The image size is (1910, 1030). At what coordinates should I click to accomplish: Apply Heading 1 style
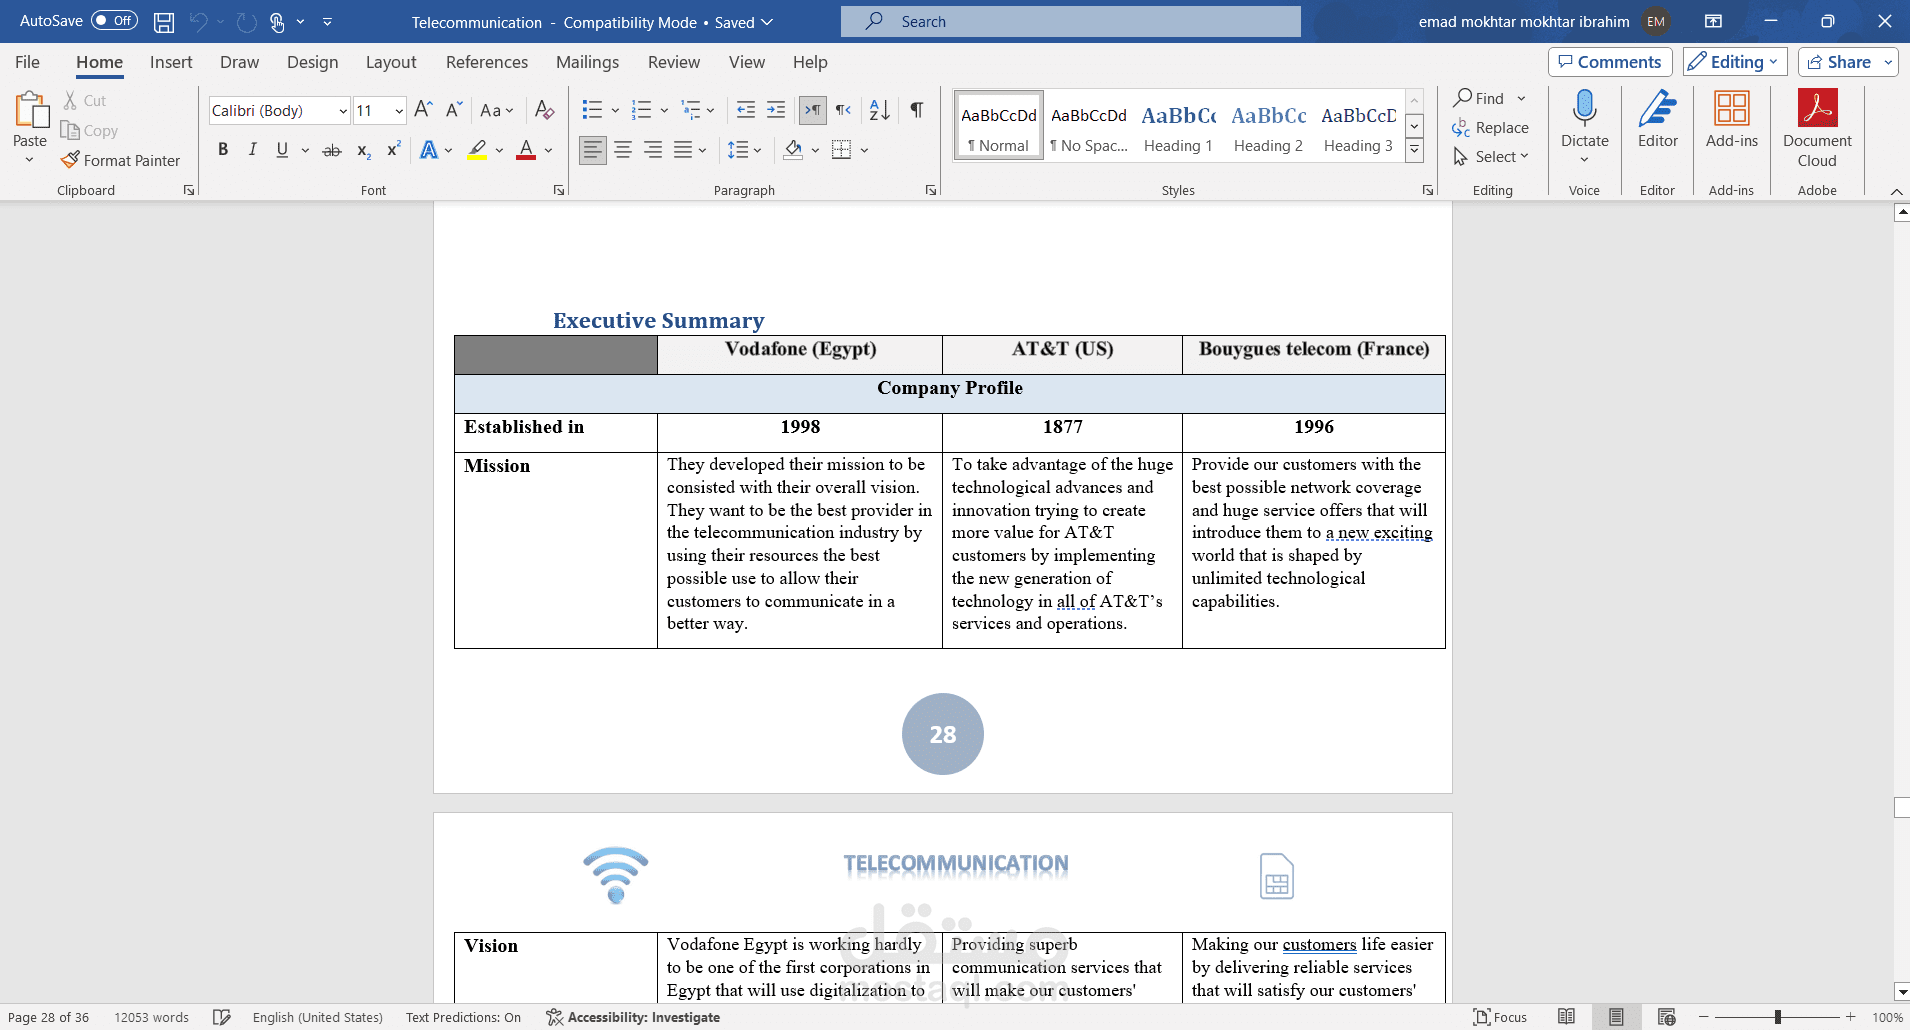click(x=1178, y=126)
